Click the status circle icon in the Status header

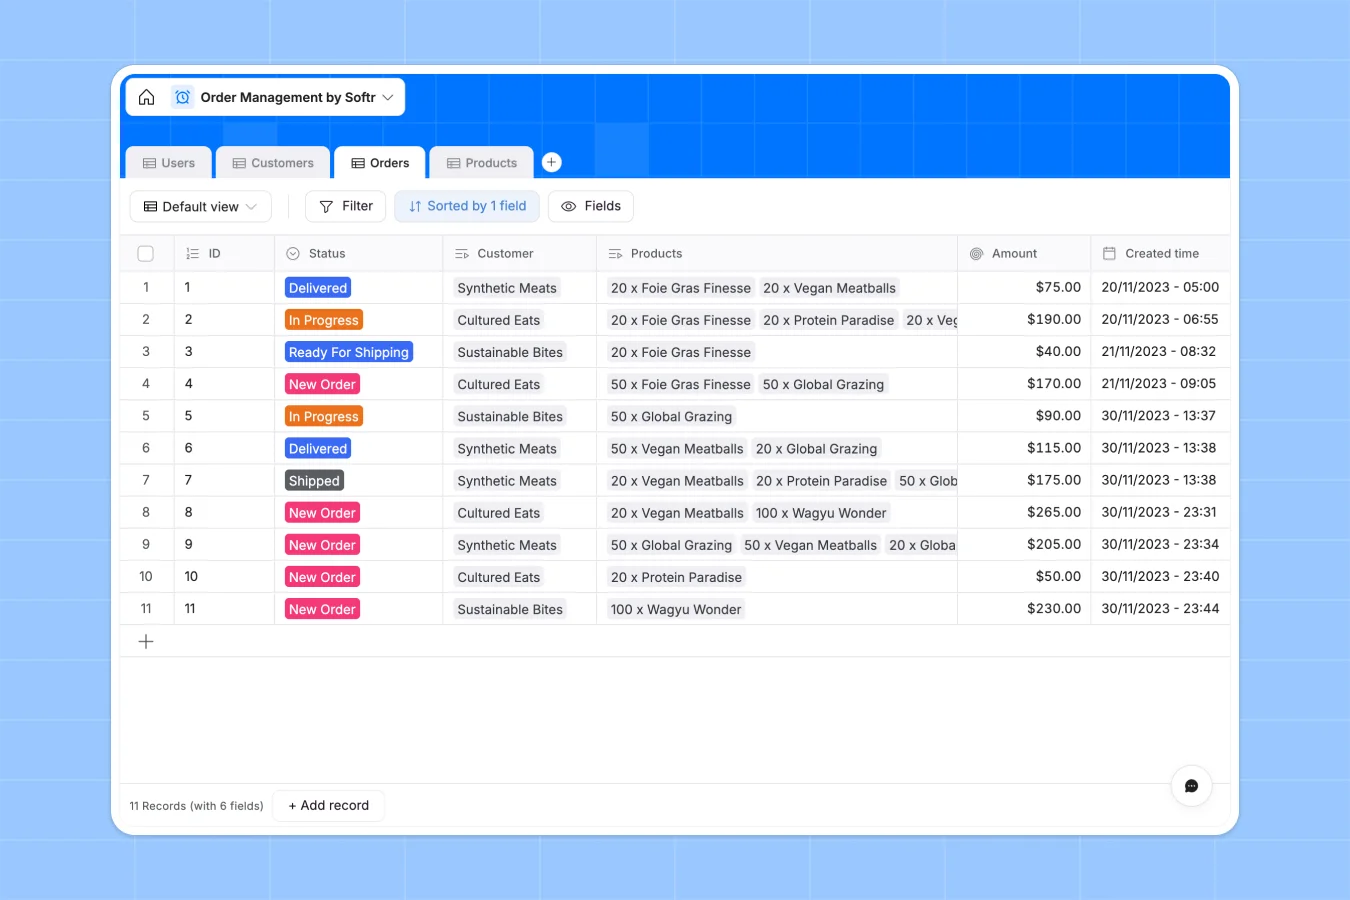[291, 253]
